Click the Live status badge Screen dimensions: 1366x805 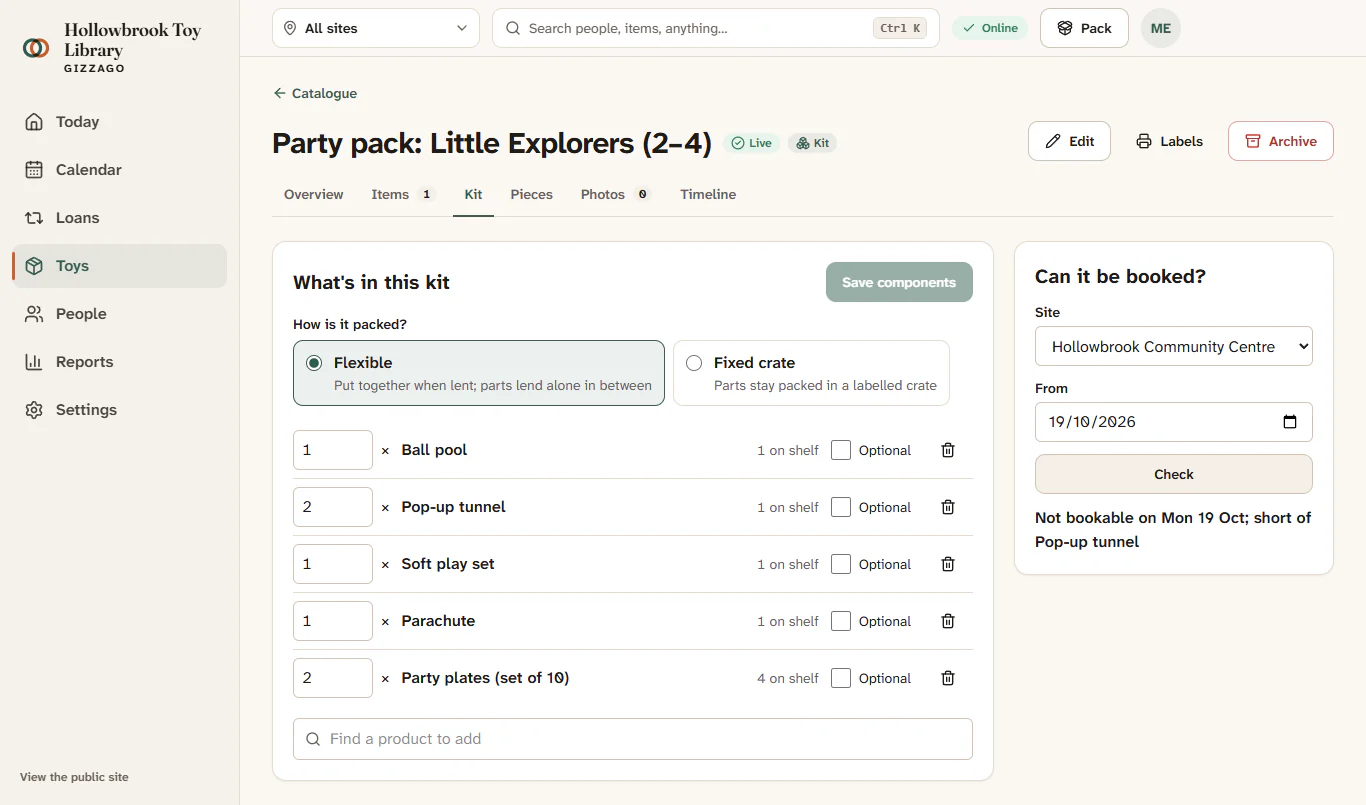tap(751, 143)
